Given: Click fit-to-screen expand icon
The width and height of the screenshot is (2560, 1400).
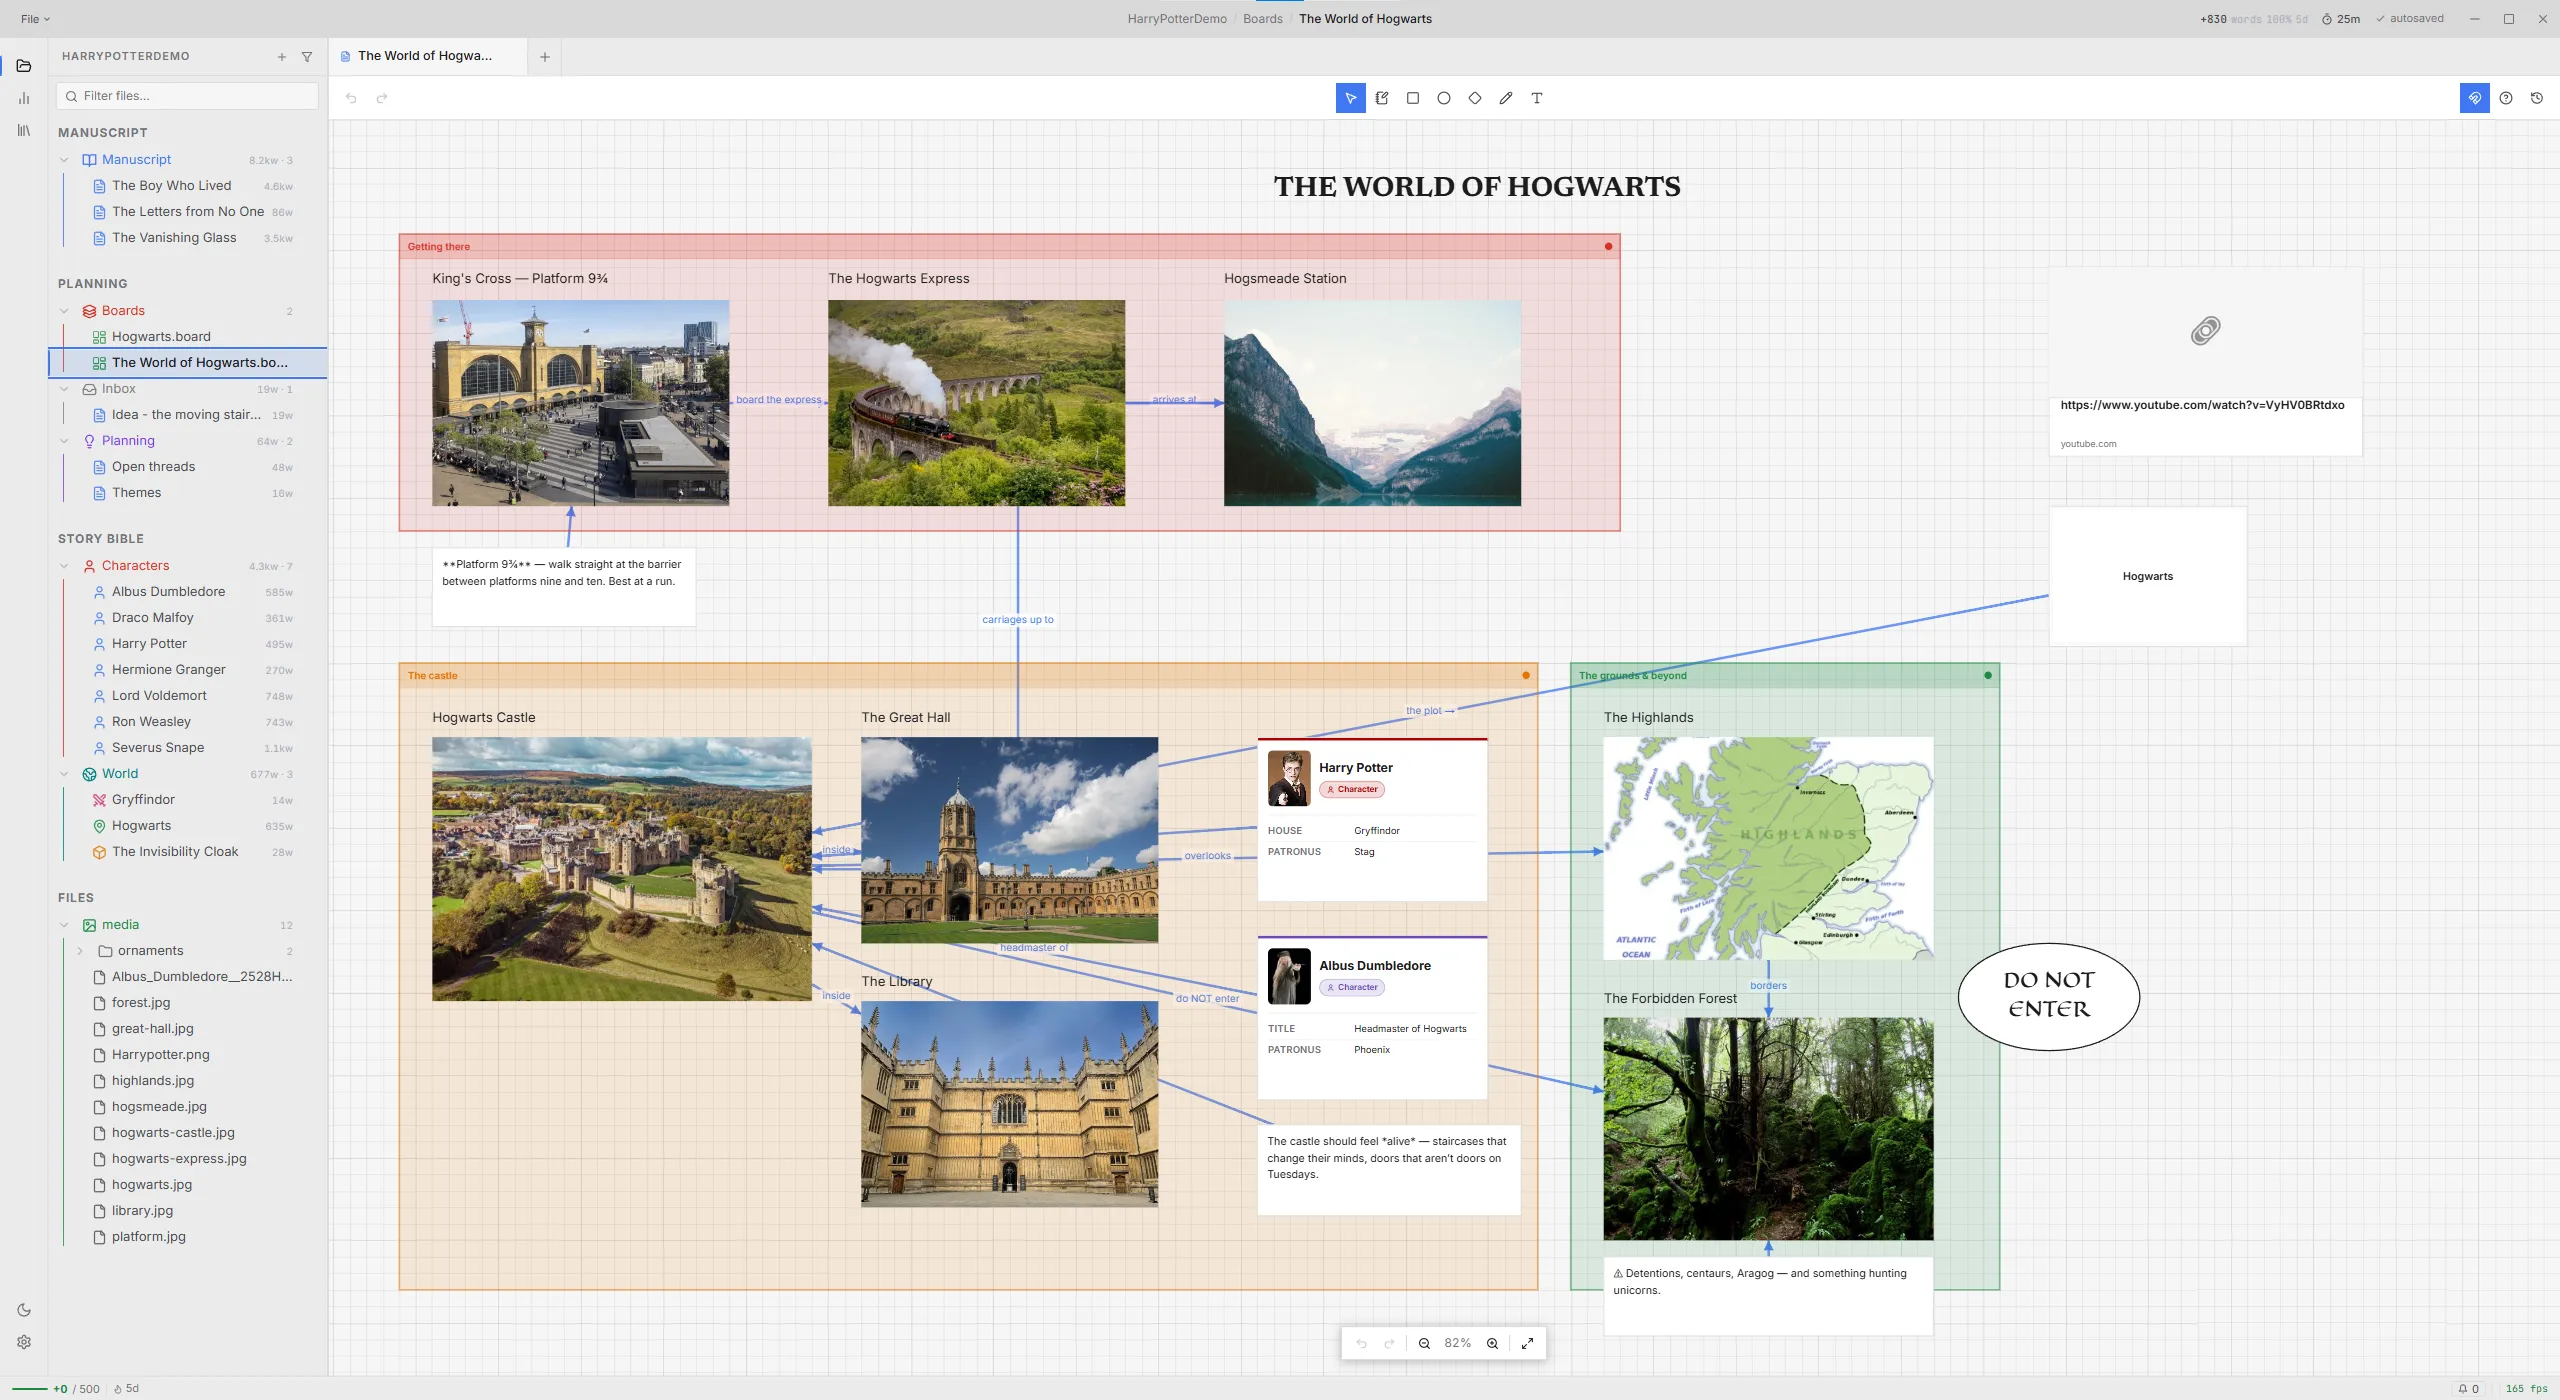Looking at the screenshot, I should point(1527,1343).
